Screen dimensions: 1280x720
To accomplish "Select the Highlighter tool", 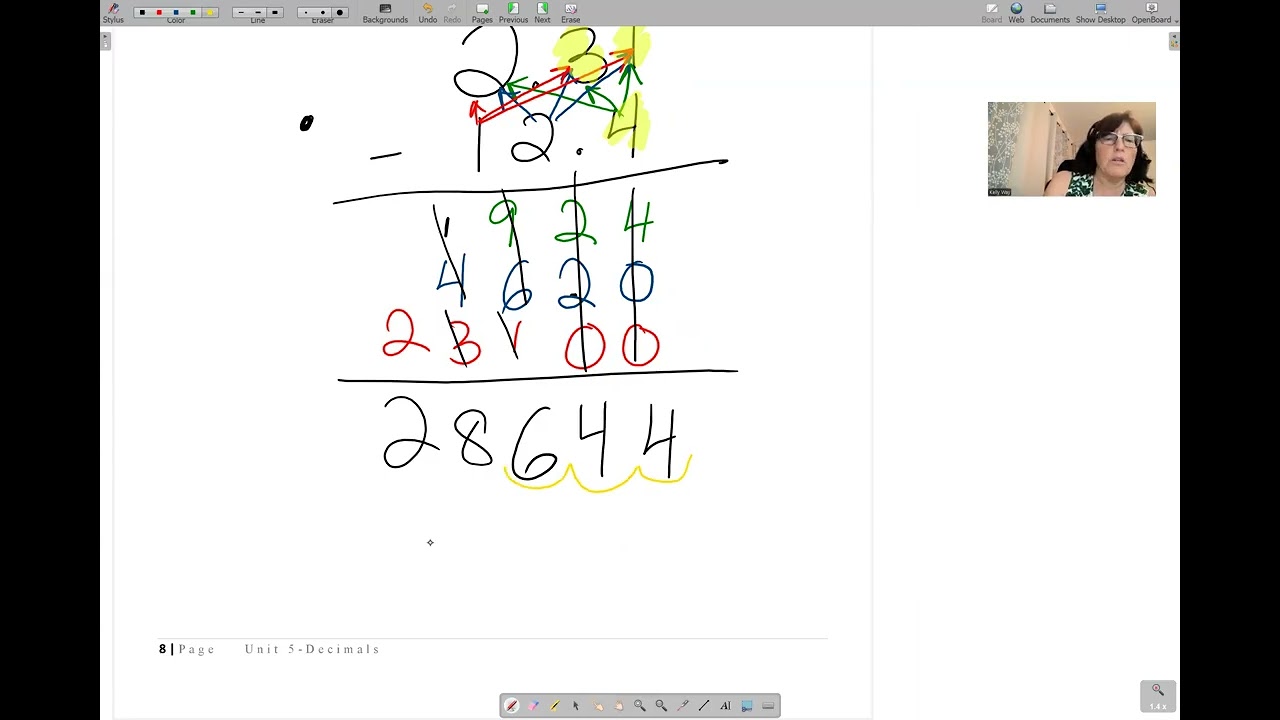I will pyautogui.click(x=554, y=706).
